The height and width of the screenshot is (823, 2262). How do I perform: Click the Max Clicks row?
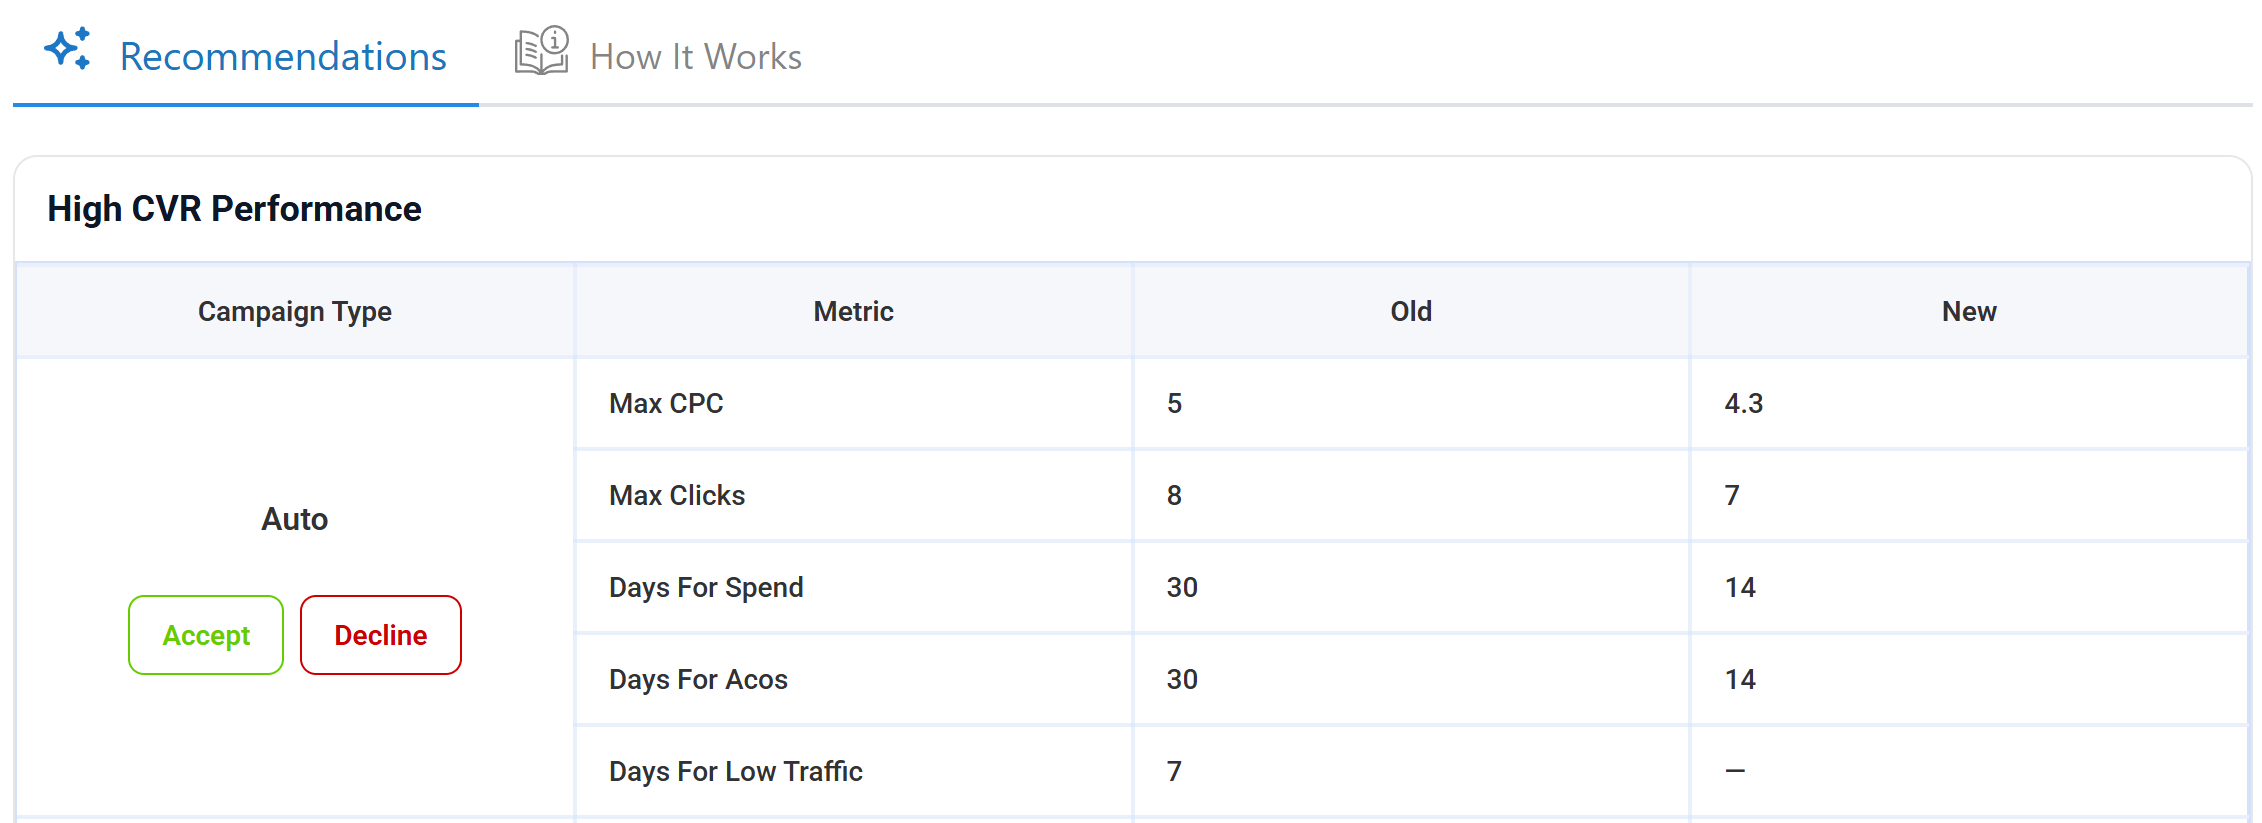tap(676, 495)
